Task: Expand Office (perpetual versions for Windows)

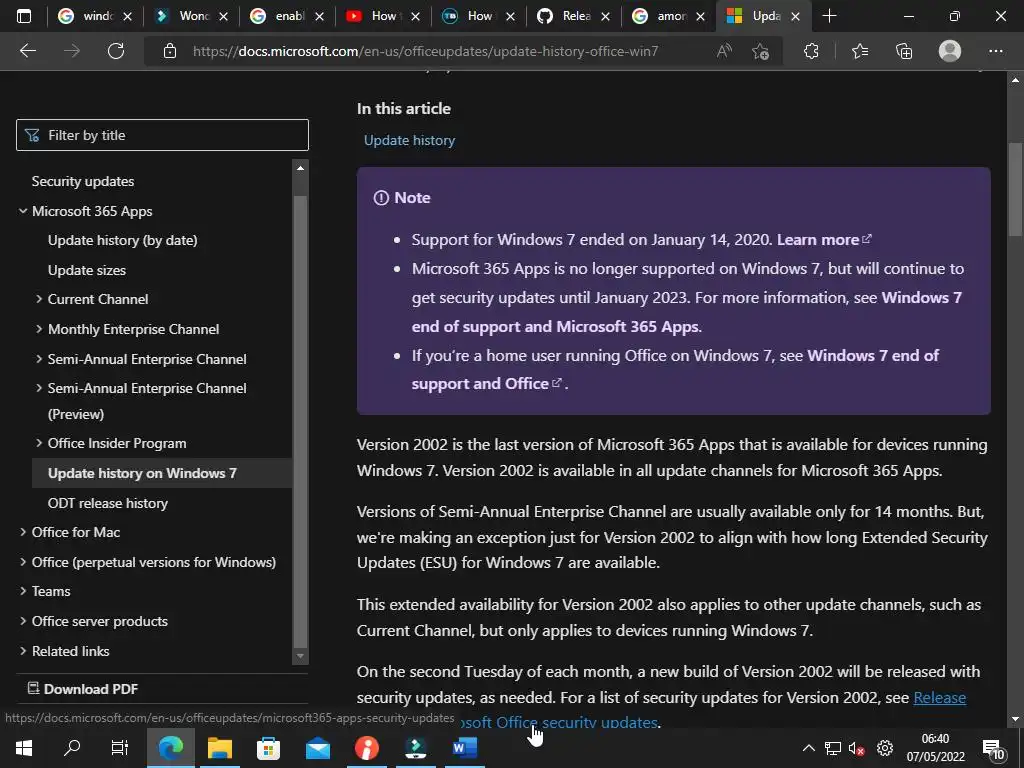Action: [x=23, y=562]
